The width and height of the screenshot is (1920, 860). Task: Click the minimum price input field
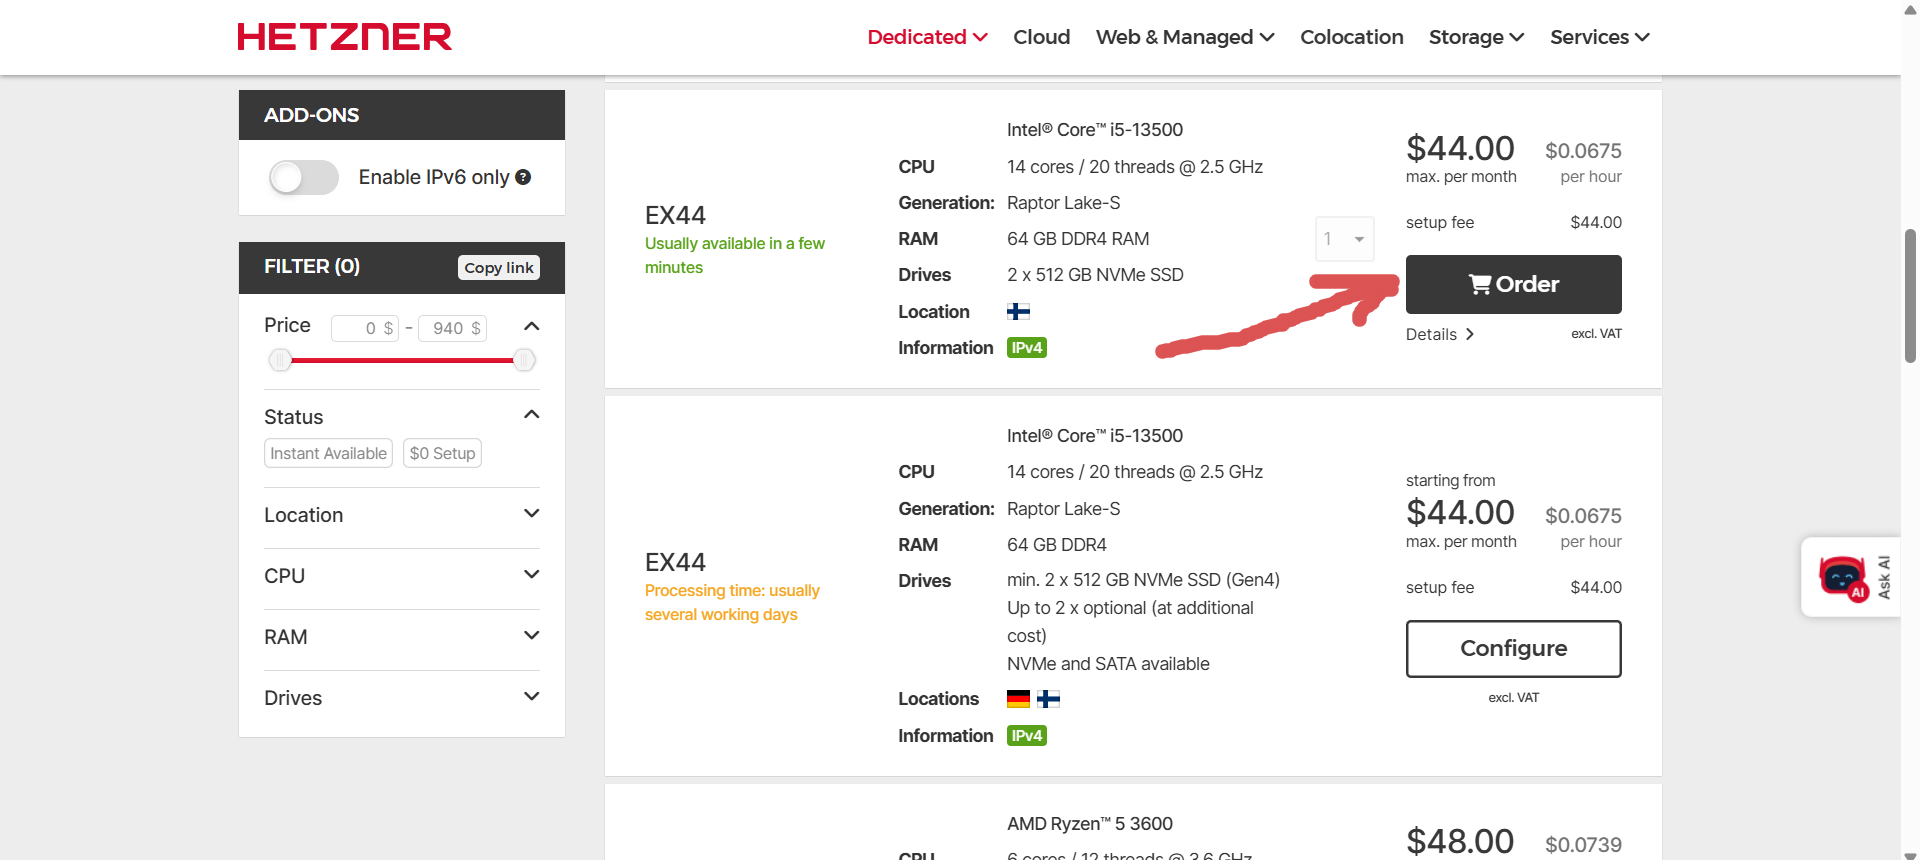click(x=365, y=328)
